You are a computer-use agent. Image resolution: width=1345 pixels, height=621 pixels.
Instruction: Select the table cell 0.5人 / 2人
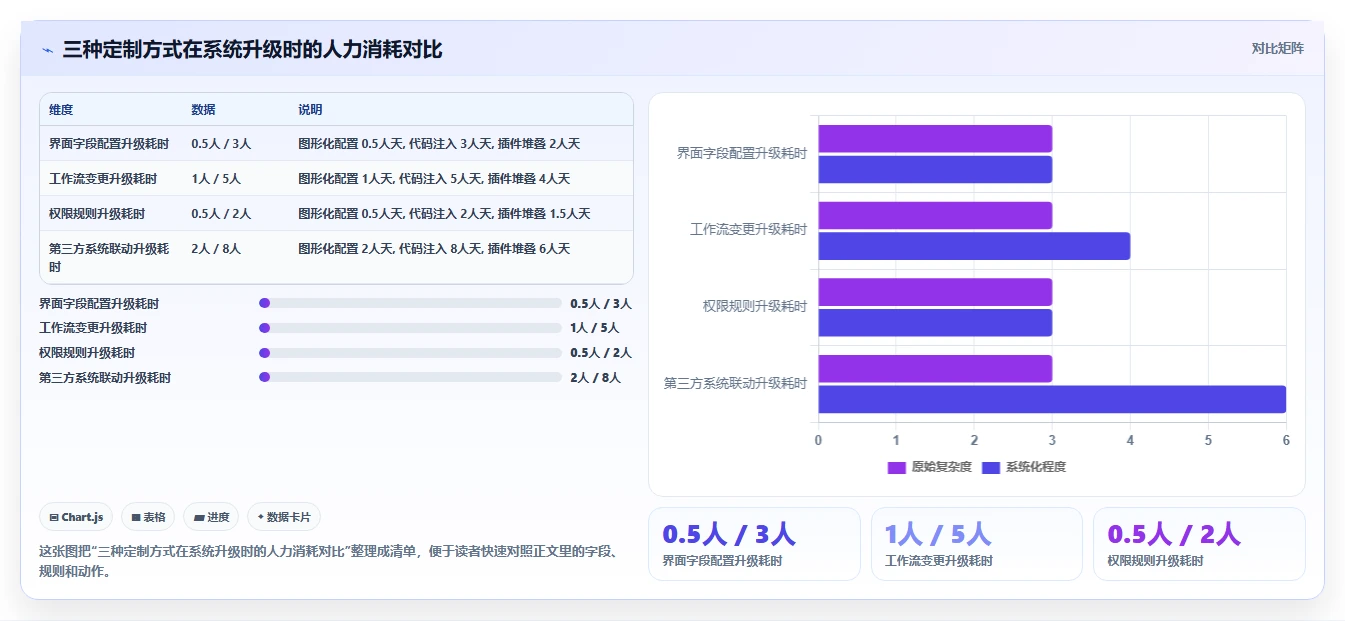pyautogui.click(x=221, y=214)
